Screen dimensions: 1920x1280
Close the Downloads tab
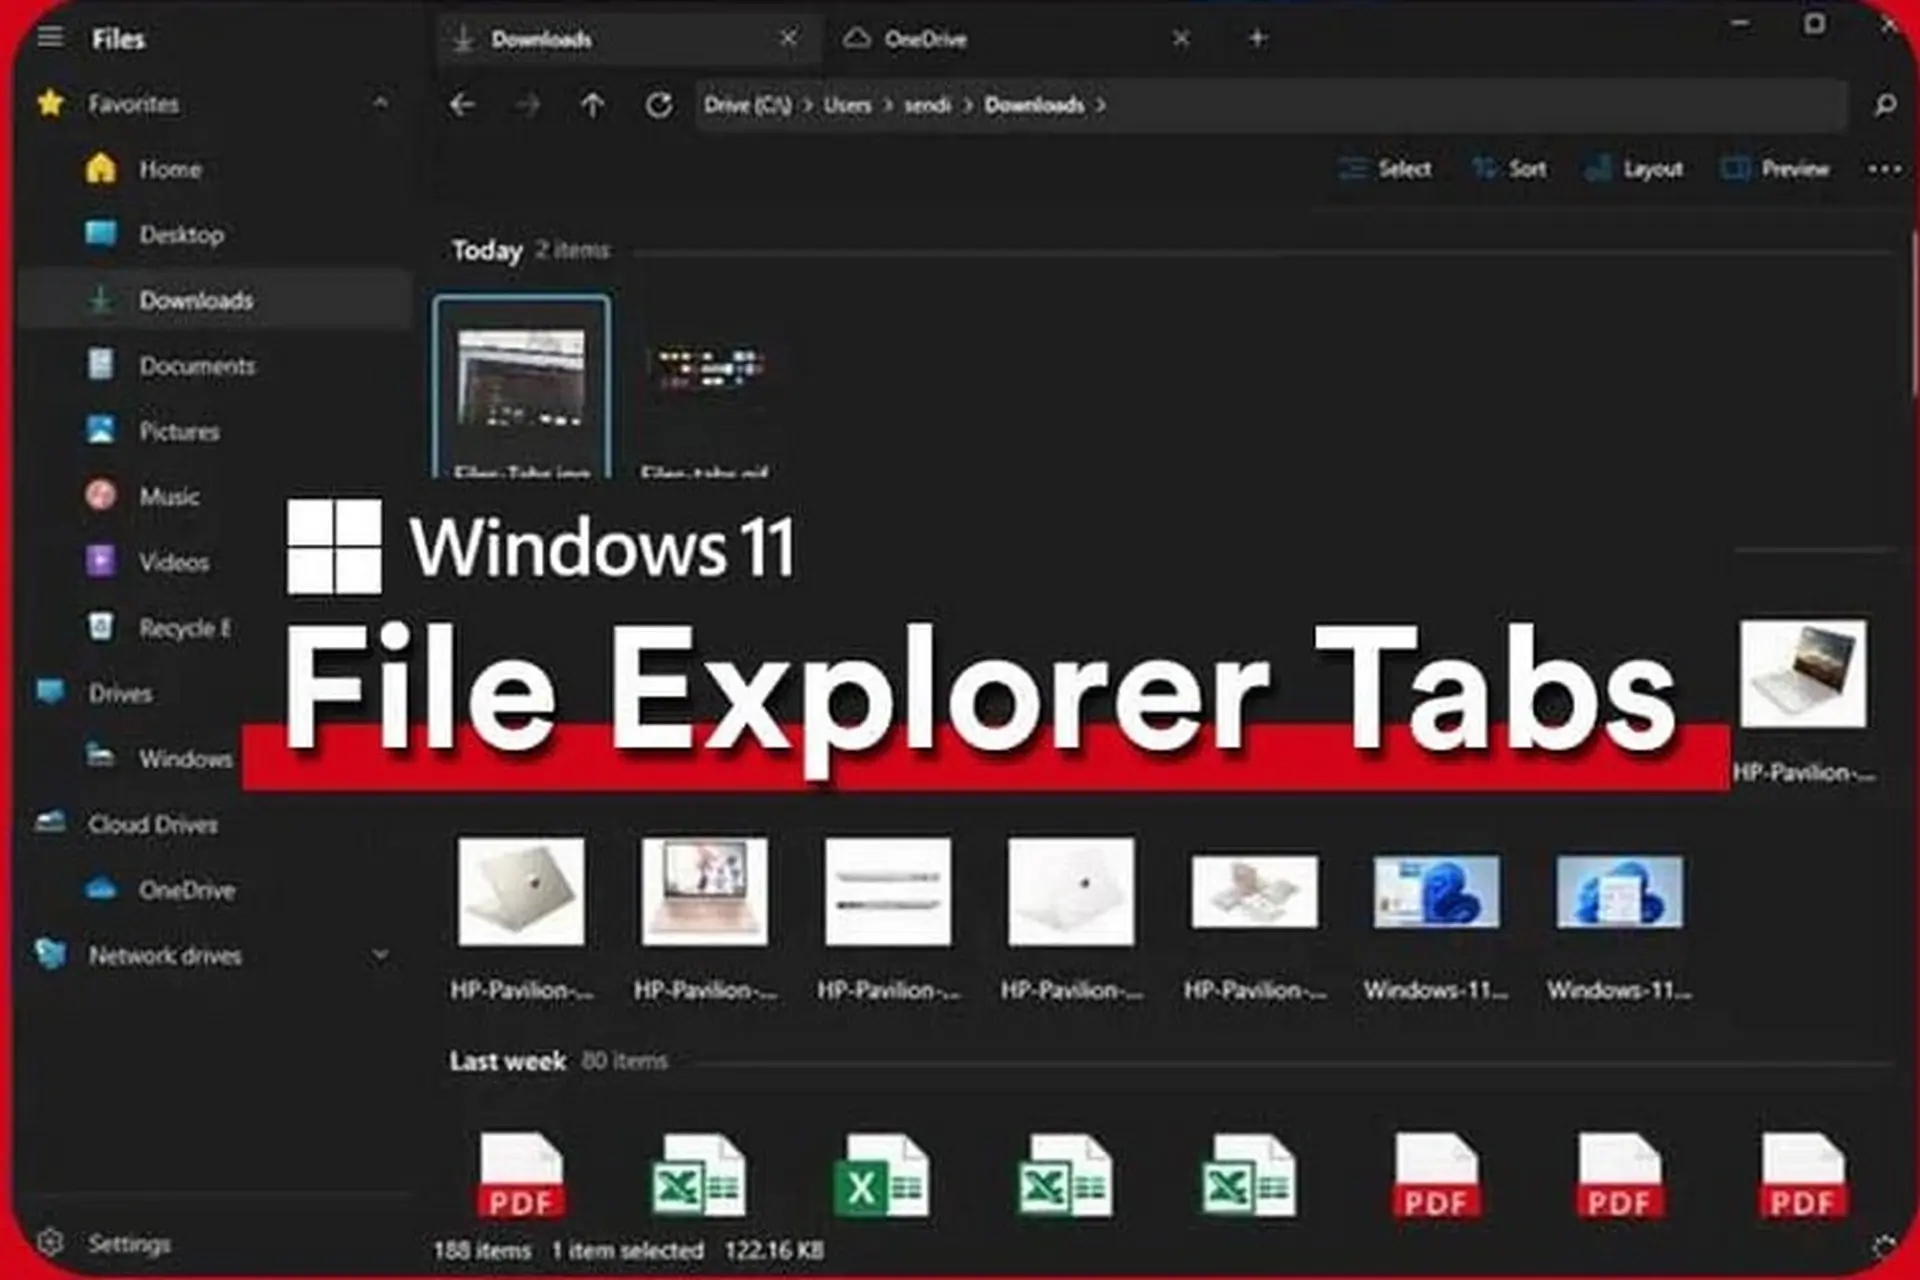click(788, 38)
